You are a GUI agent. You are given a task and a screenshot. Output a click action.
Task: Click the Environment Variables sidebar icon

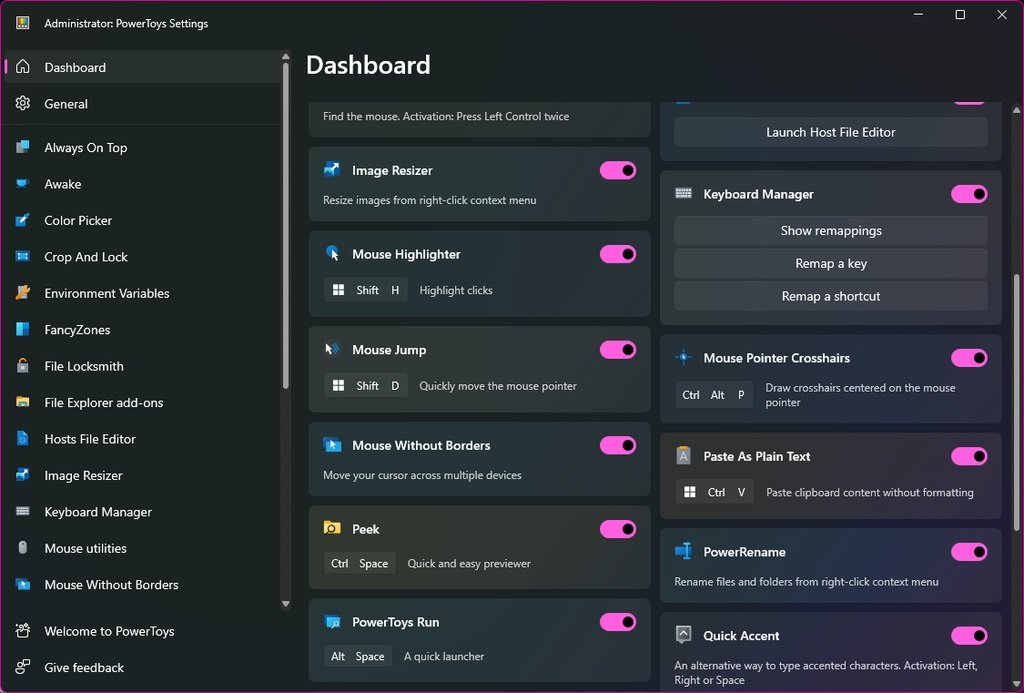pyautogui.click(x=23, y=293)
